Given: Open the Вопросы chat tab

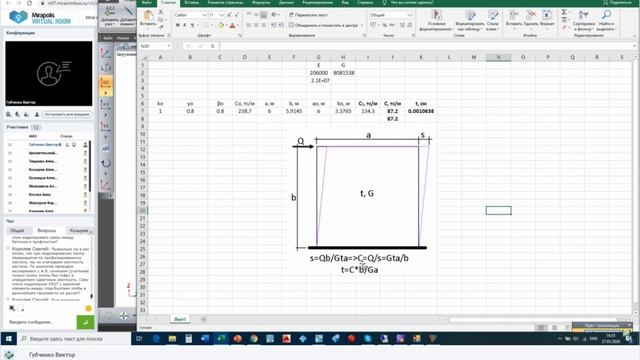Looking at the screenshot, I should [x=47, y=231].
